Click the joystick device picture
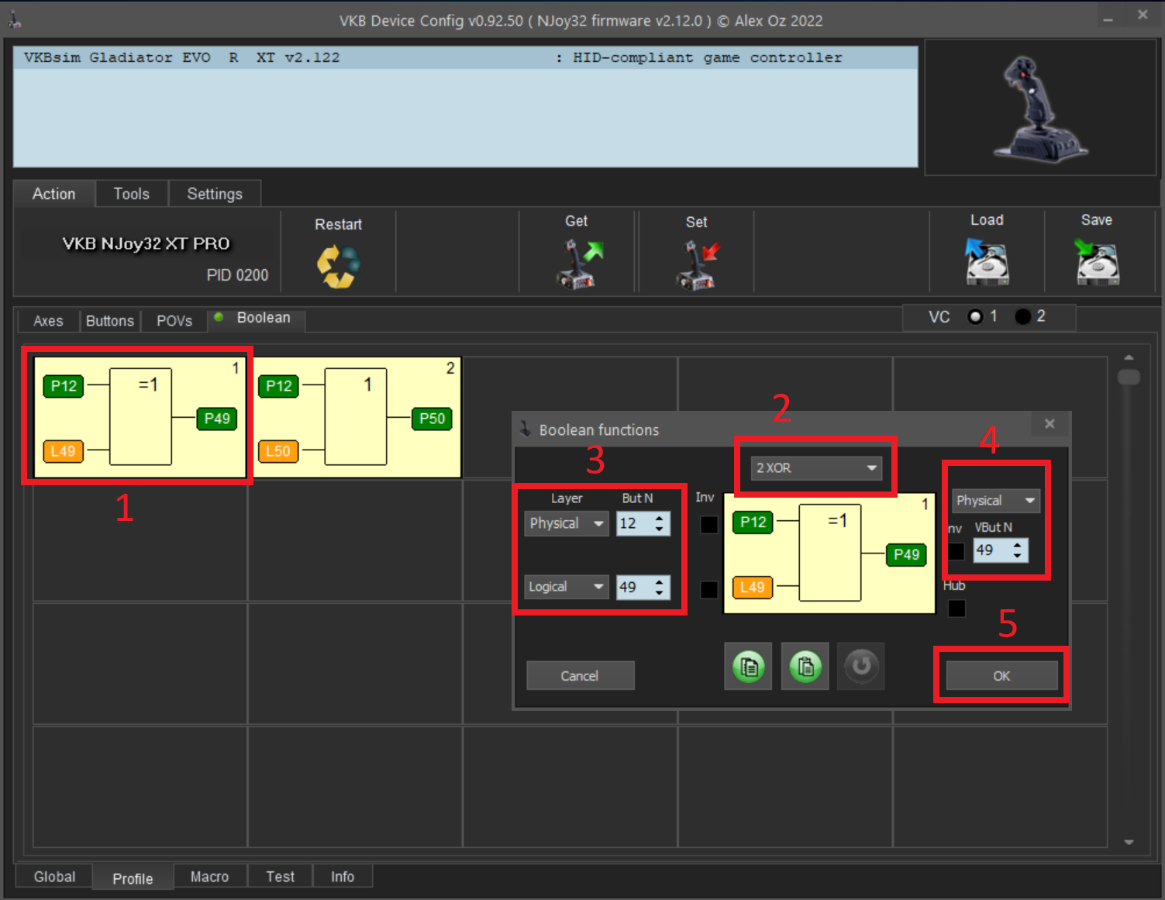 [x=1041, y=108]
